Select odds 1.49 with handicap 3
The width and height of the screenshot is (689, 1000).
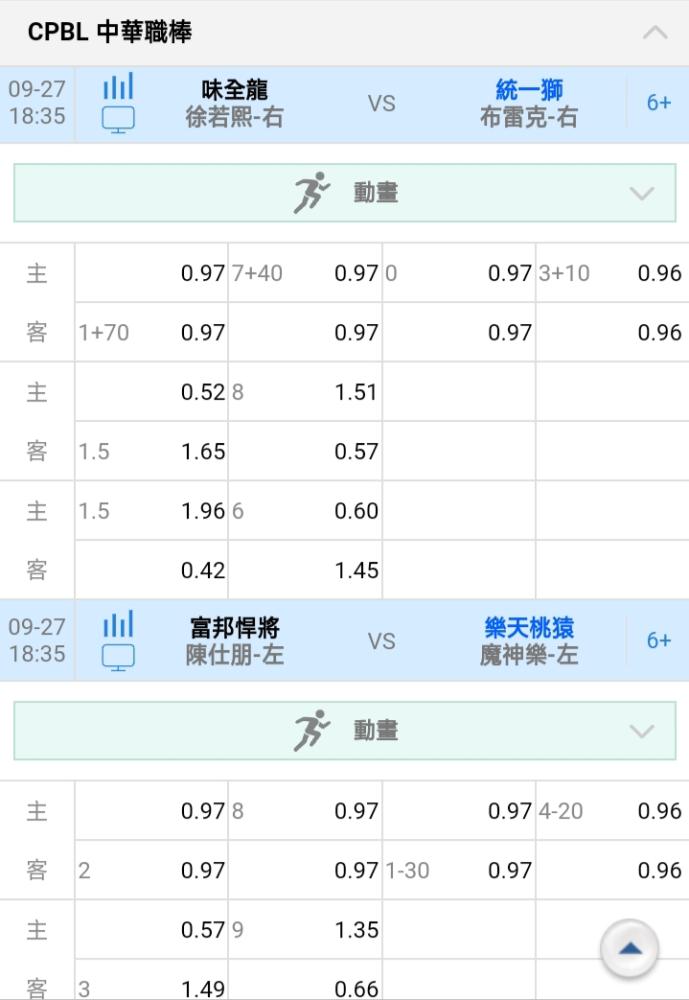click(203, 989)
